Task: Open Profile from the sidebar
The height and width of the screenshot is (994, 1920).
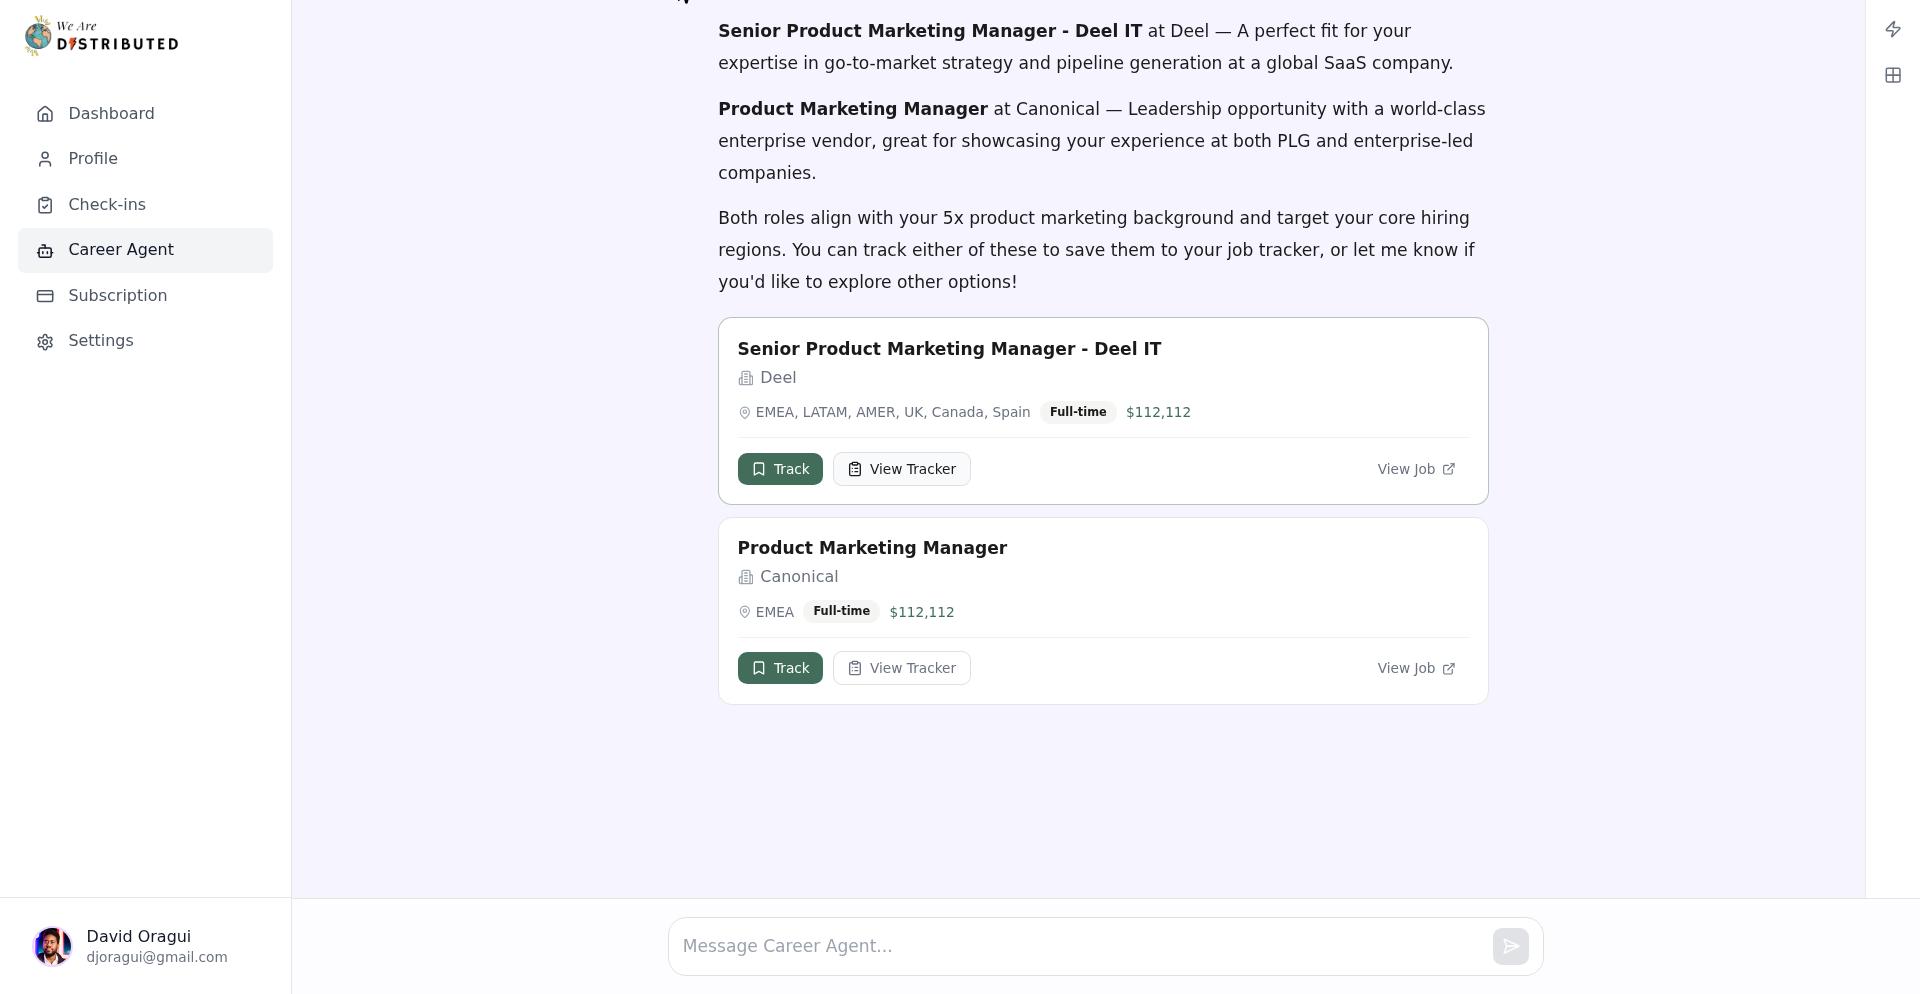Action: [92, 158]
